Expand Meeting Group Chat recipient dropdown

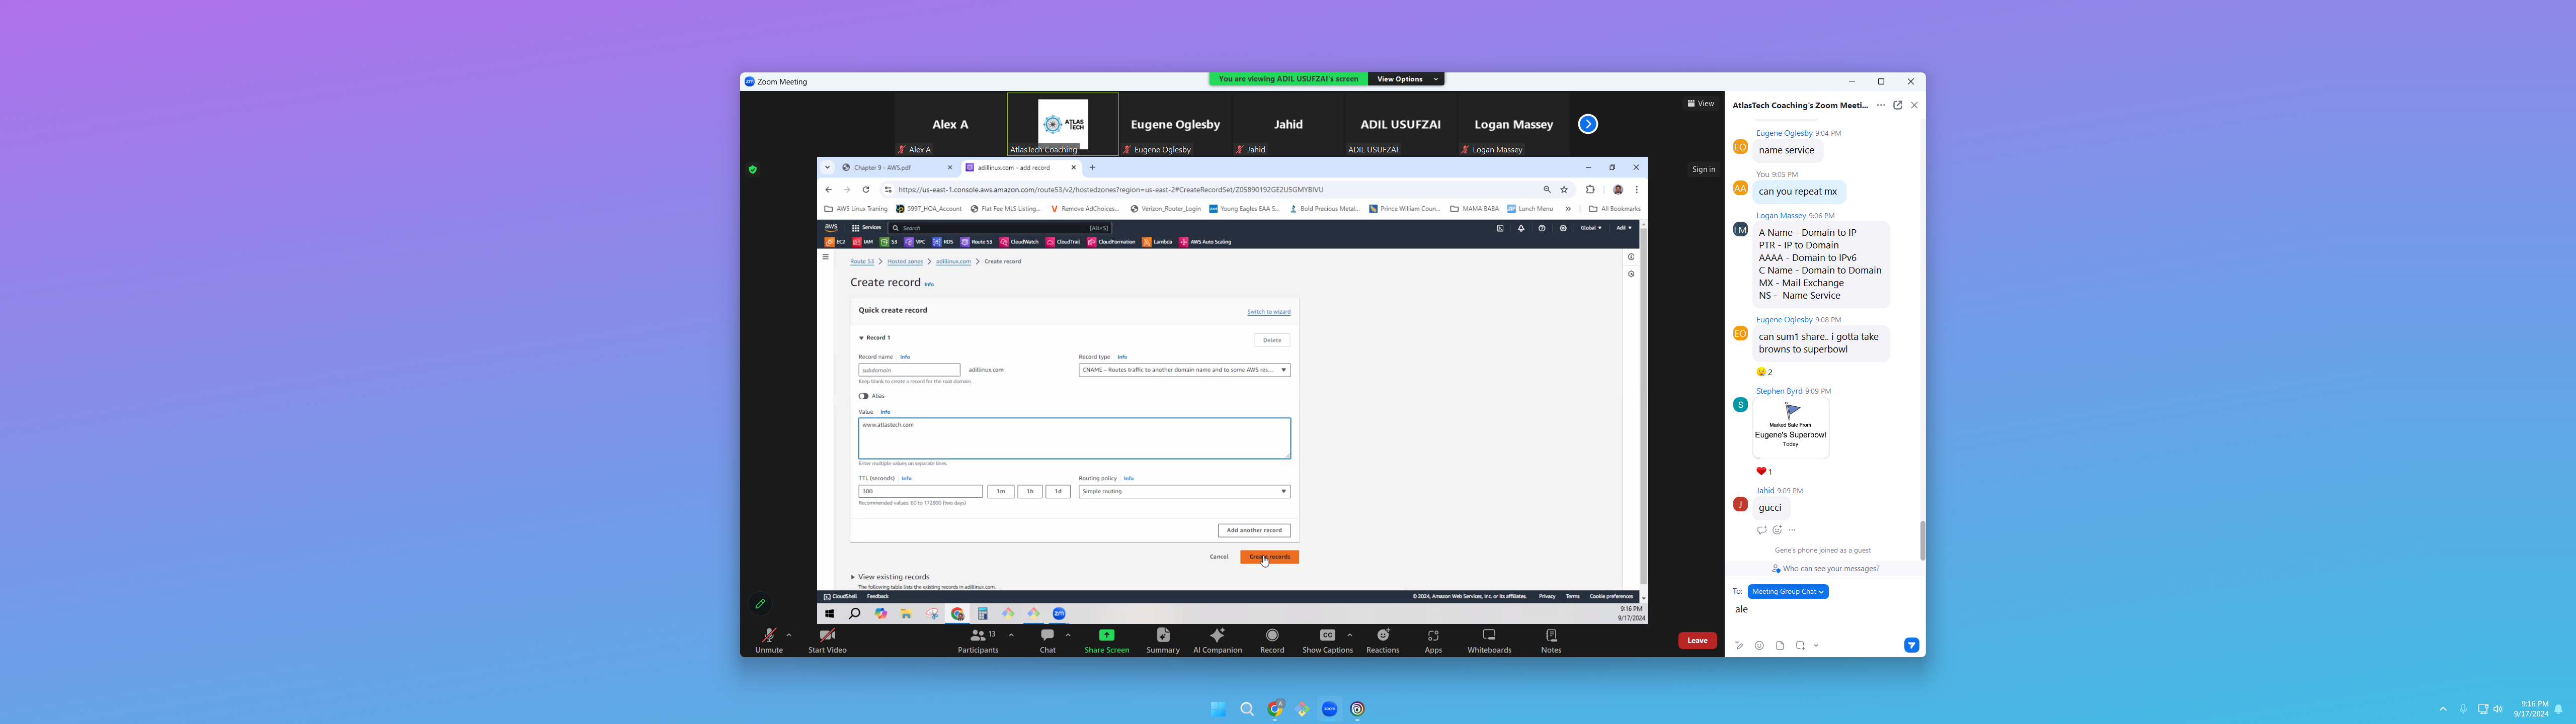(1788, 592)
